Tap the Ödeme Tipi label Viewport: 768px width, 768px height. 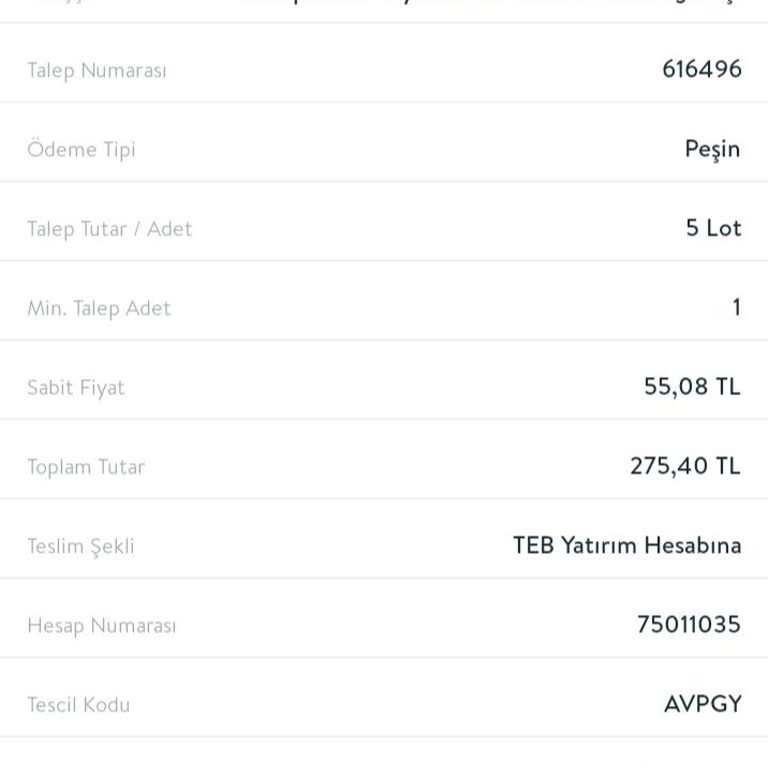(x=81, y=149)
